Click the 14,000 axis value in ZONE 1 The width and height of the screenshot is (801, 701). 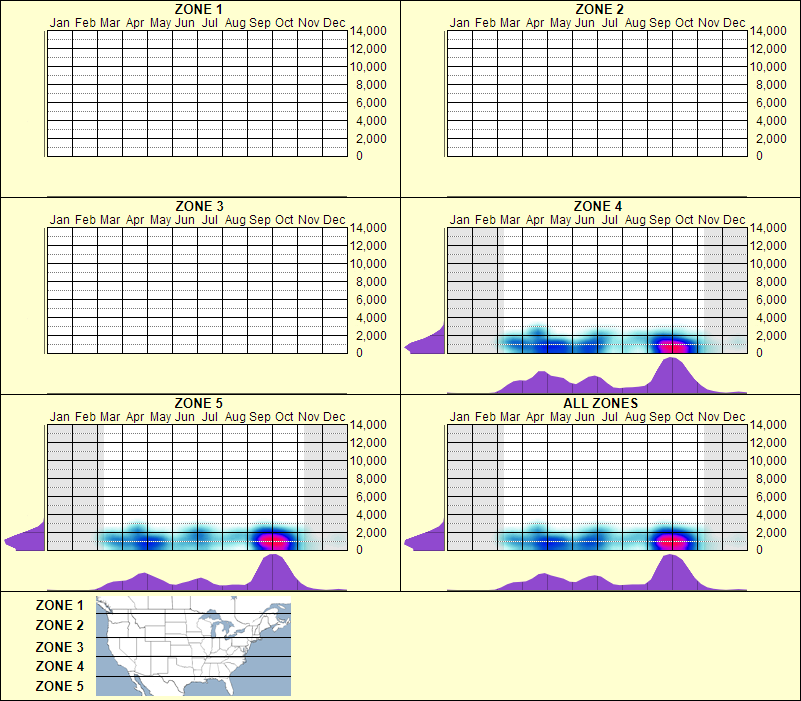pyautogui.click(x=366, y=31)
